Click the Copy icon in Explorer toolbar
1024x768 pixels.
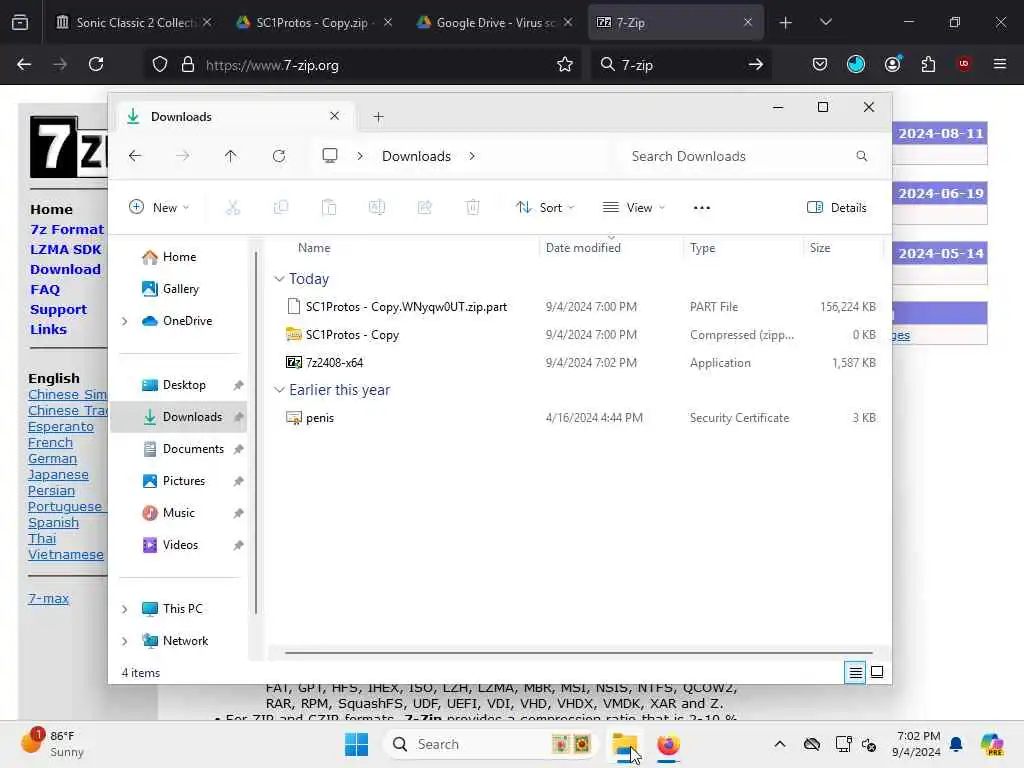281,208
